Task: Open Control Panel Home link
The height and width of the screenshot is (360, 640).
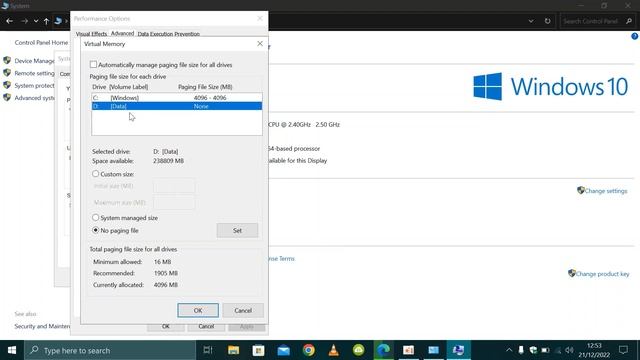Action: click(x=41, y=42)
